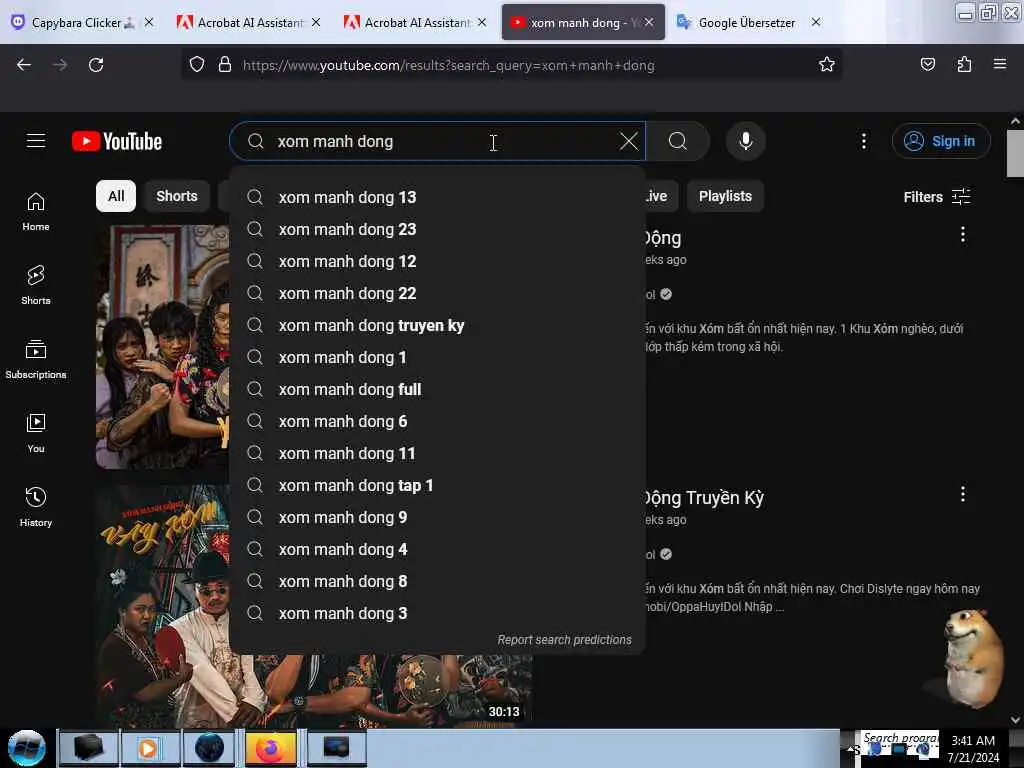The height and width of the screenshot is (768, 1024).
Task: Choose suggestion 'xom manh dong 22'
Action: click(x=437, y=293)
